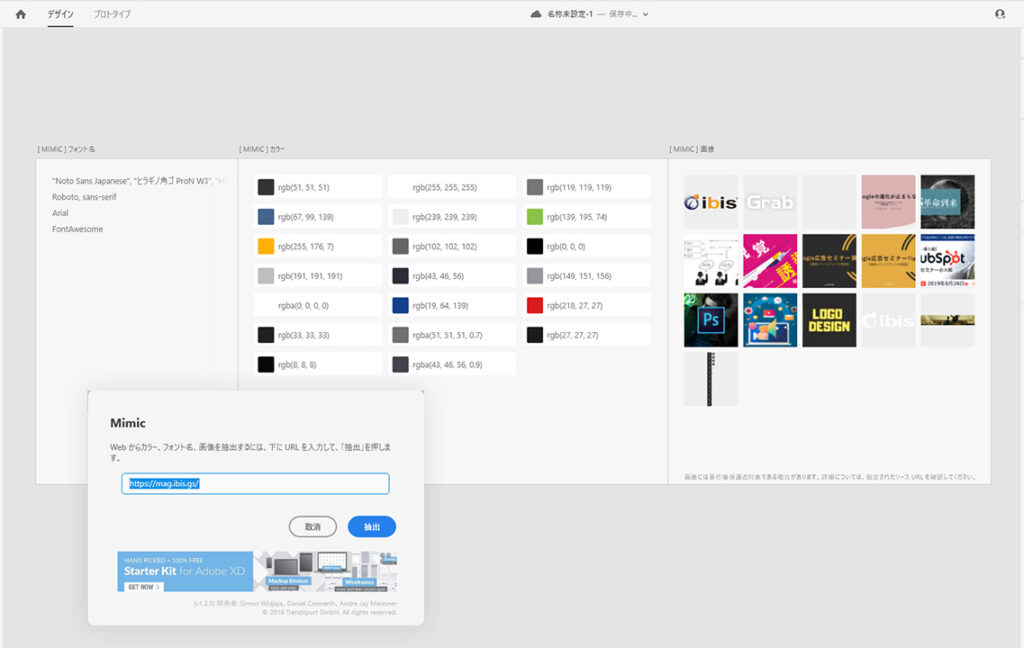Viewport: 1024px width, 648px height.
Task: Select the rgb(218, 27, 27) red swatch
Action: click(x=535, y=306)
